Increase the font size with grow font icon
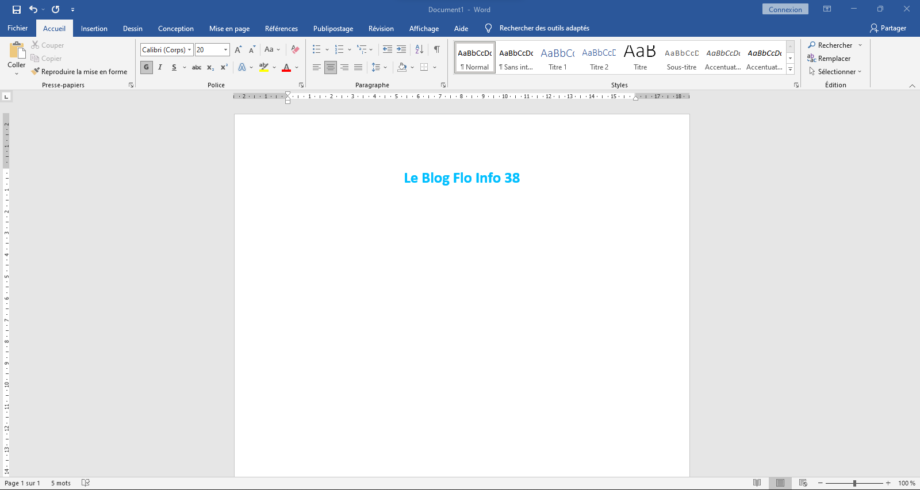The width and height of the screenshot is (920, 490). [238, 50]
